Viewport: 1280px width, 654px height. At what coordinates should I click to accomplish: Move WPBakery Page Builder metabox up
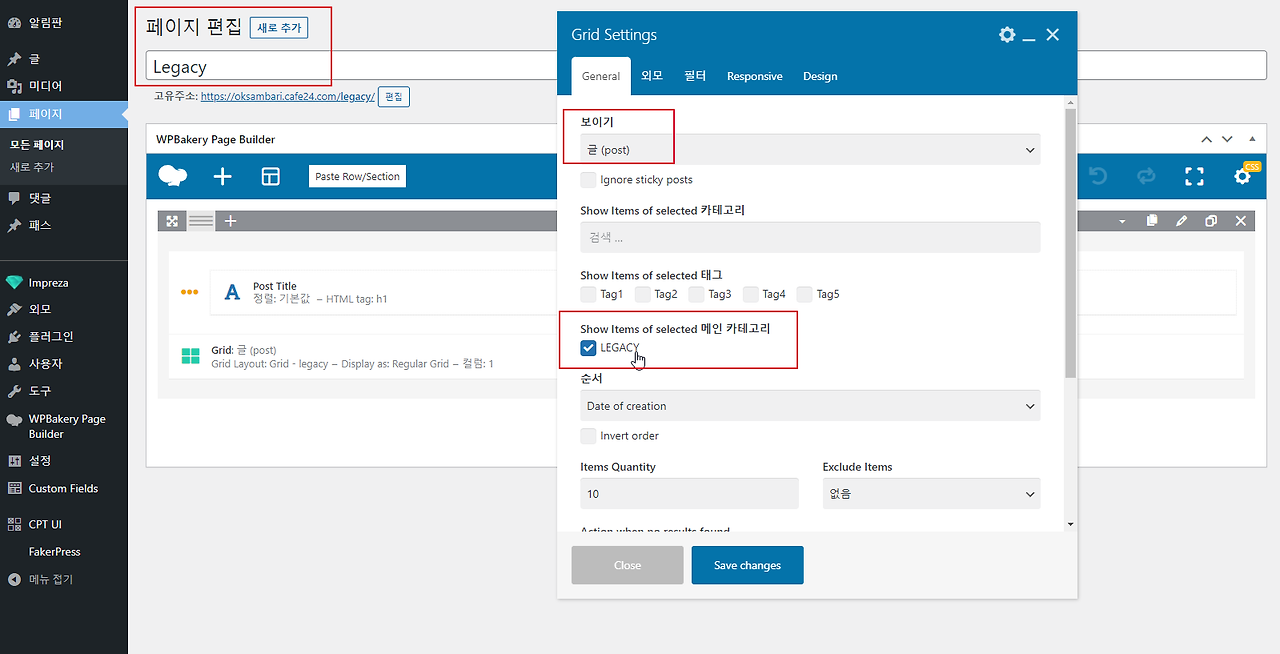tap(1206, 139)
